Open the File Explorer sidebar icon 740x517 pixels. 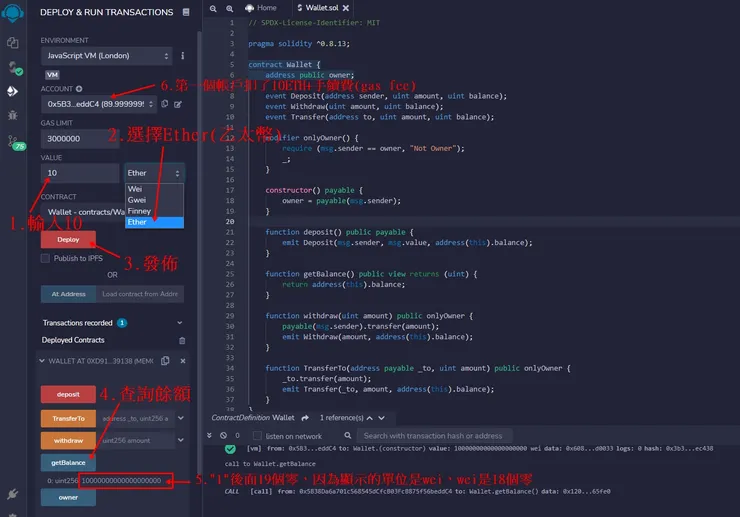tap(13, 43)
